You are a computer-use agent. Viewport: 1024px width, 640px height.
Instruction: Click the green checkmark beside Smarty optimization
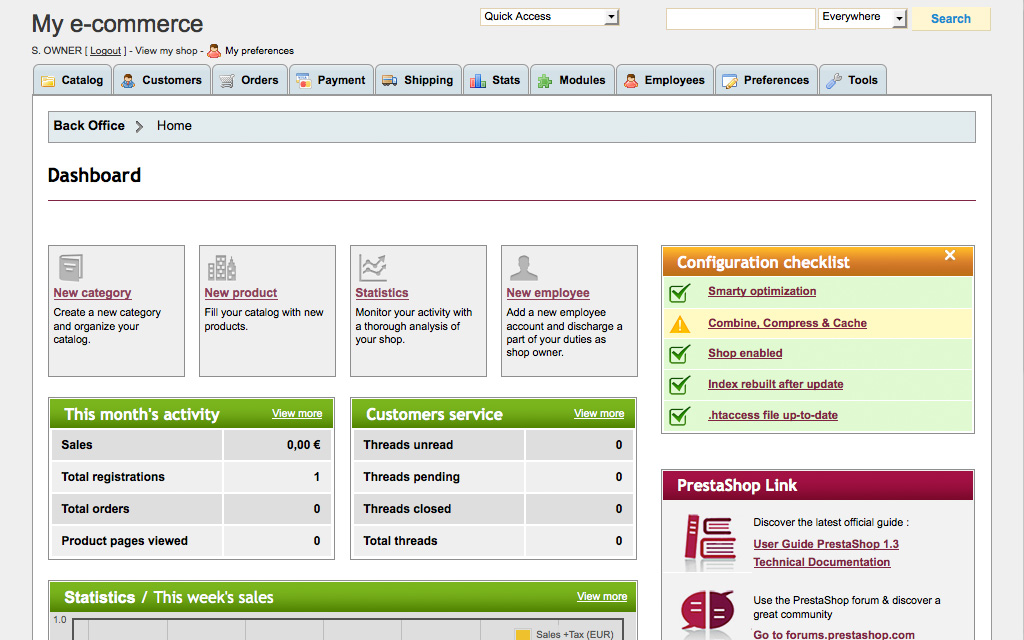click(680, 293)
